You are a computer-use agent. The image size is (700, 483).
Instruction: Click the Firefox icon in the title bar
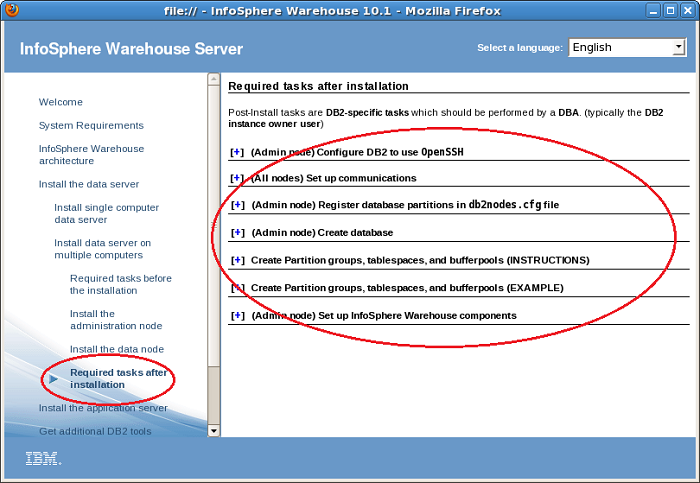click(12, 10)
